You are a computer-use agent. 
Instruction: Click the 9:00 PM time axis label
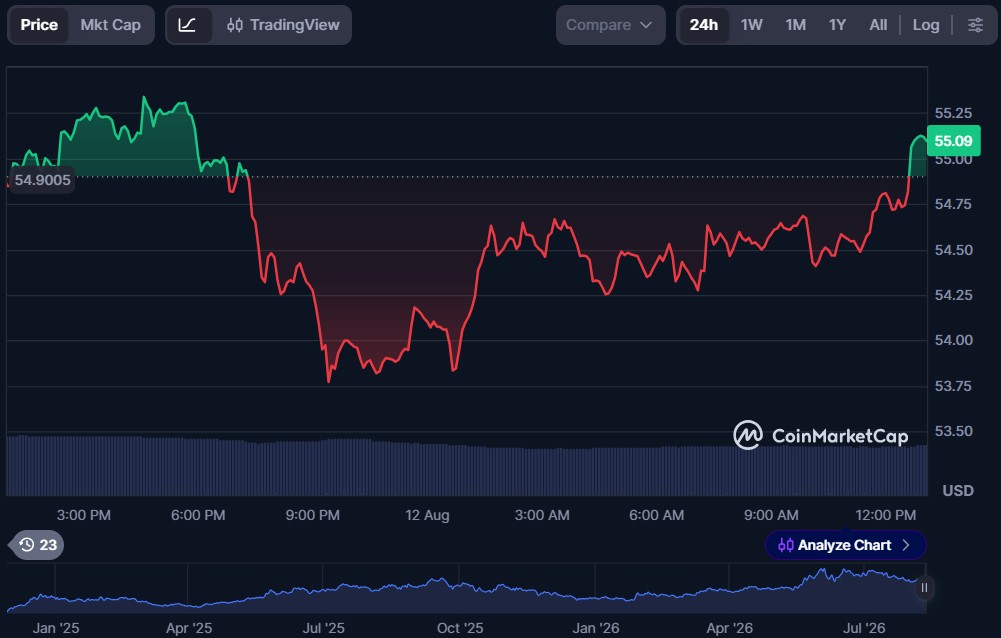[x=312, y=515]
